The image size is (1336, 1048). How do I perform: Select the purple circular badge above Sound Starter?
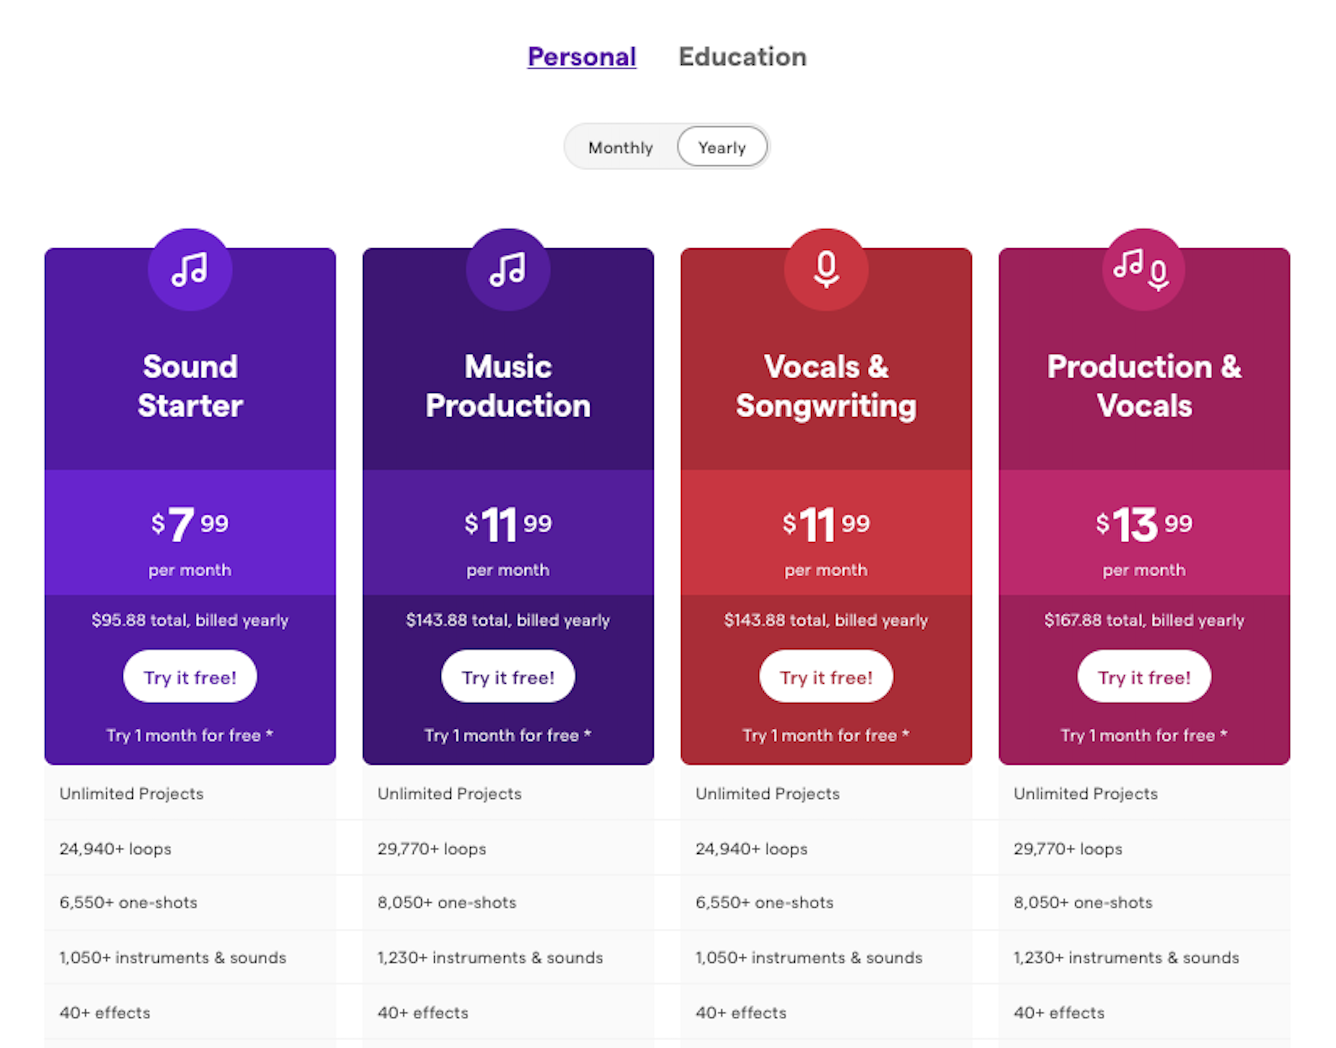[190, 268]
